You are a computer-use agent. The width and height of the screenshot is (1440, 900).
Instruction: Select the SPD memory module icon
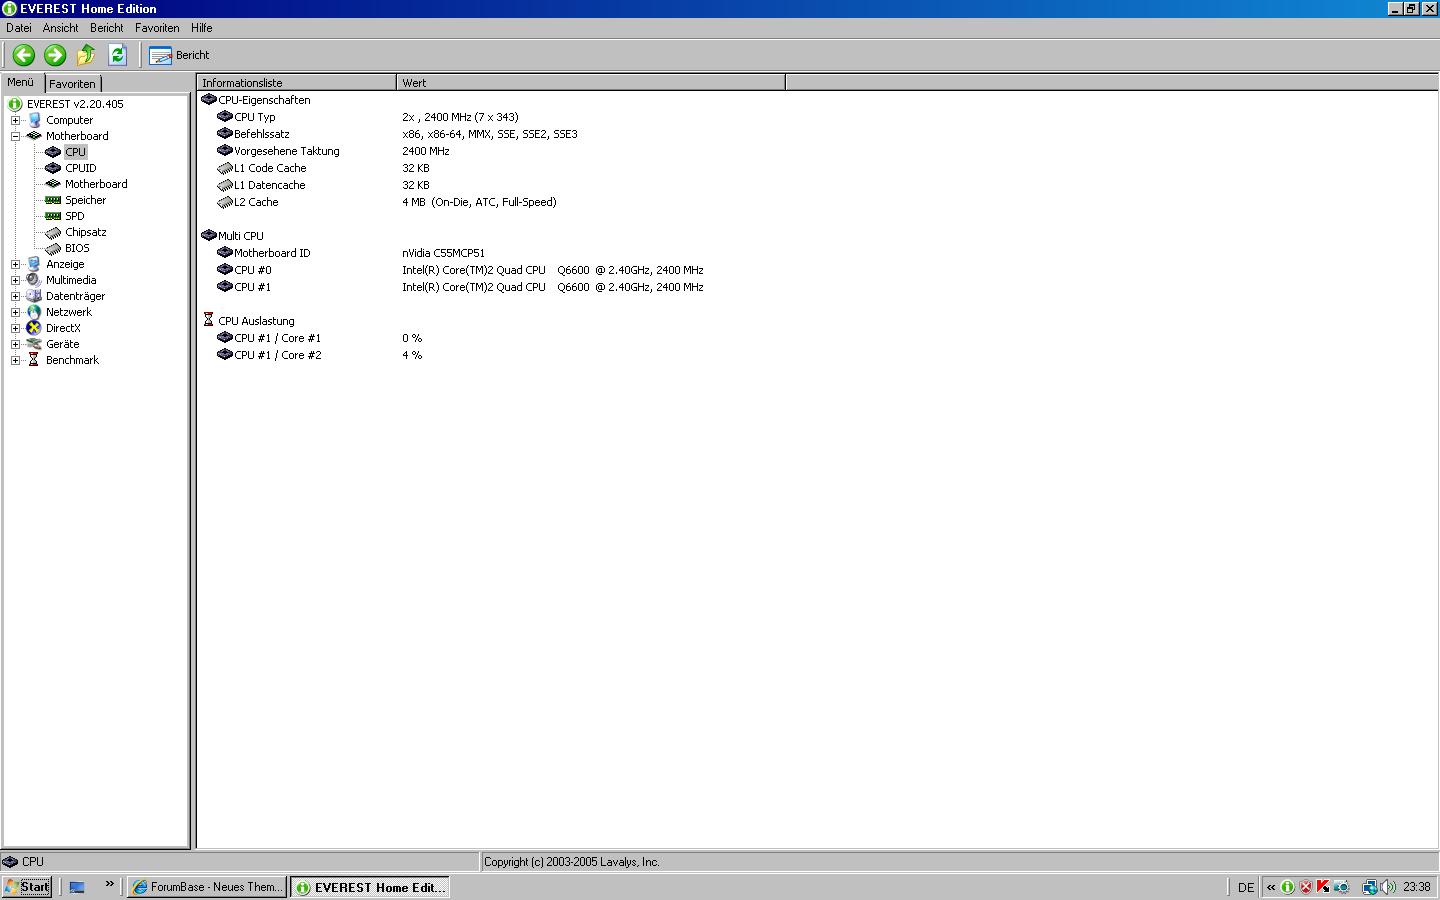[x=53, y=216]
